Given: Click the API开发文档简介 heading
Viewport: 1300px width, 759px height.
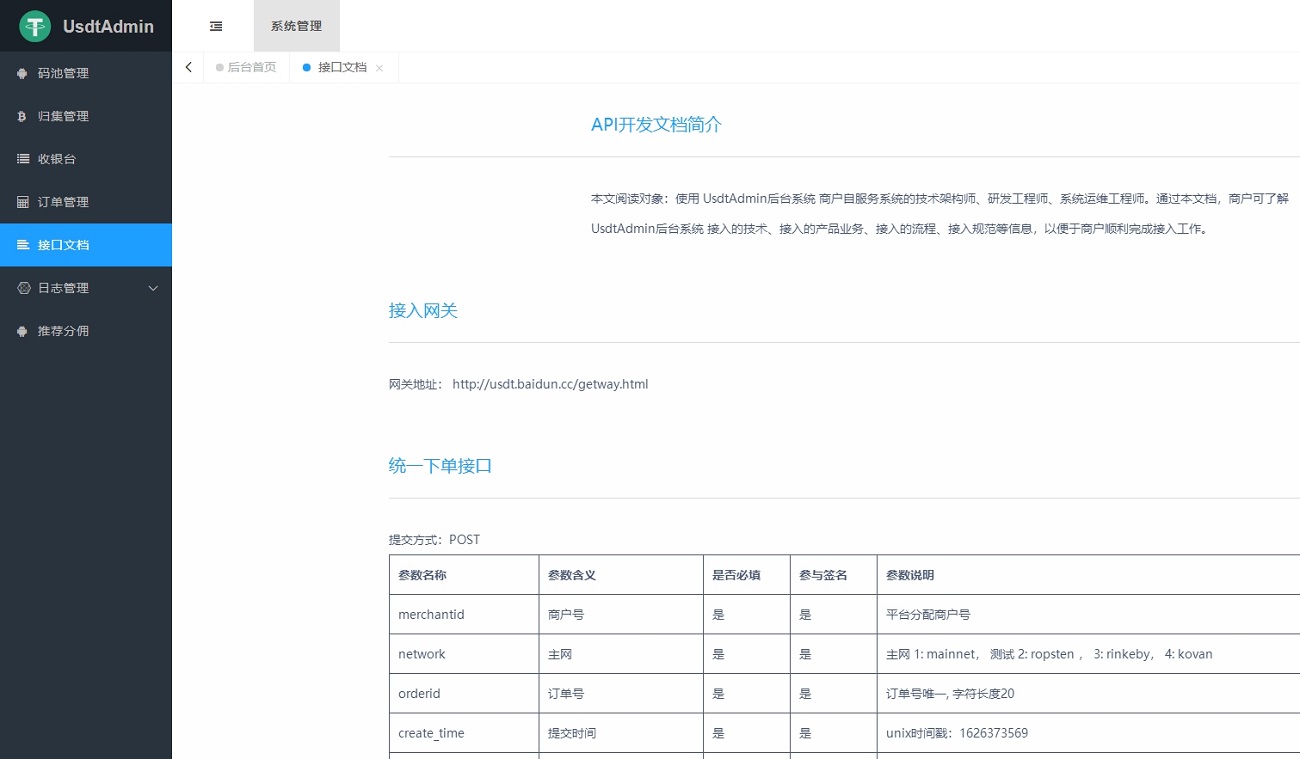Looking at the screenshot, I should click(656, 124).
